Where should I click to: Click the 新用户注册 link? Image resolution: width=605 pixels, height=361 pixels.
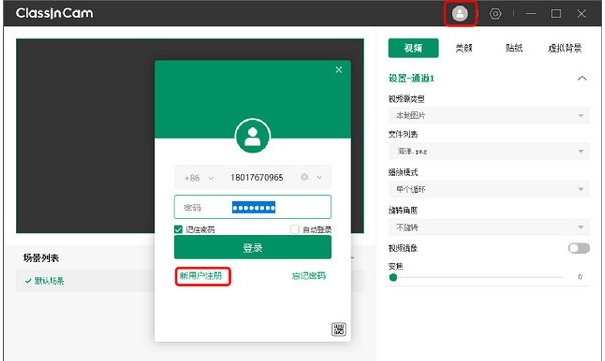click(x=201, y=276)
